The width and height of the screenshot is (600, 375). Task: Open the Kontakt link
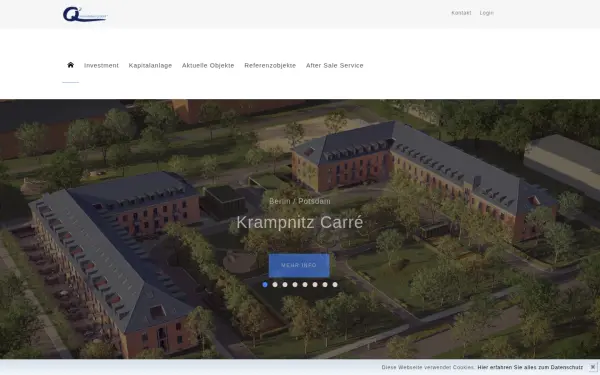point(461,13)
